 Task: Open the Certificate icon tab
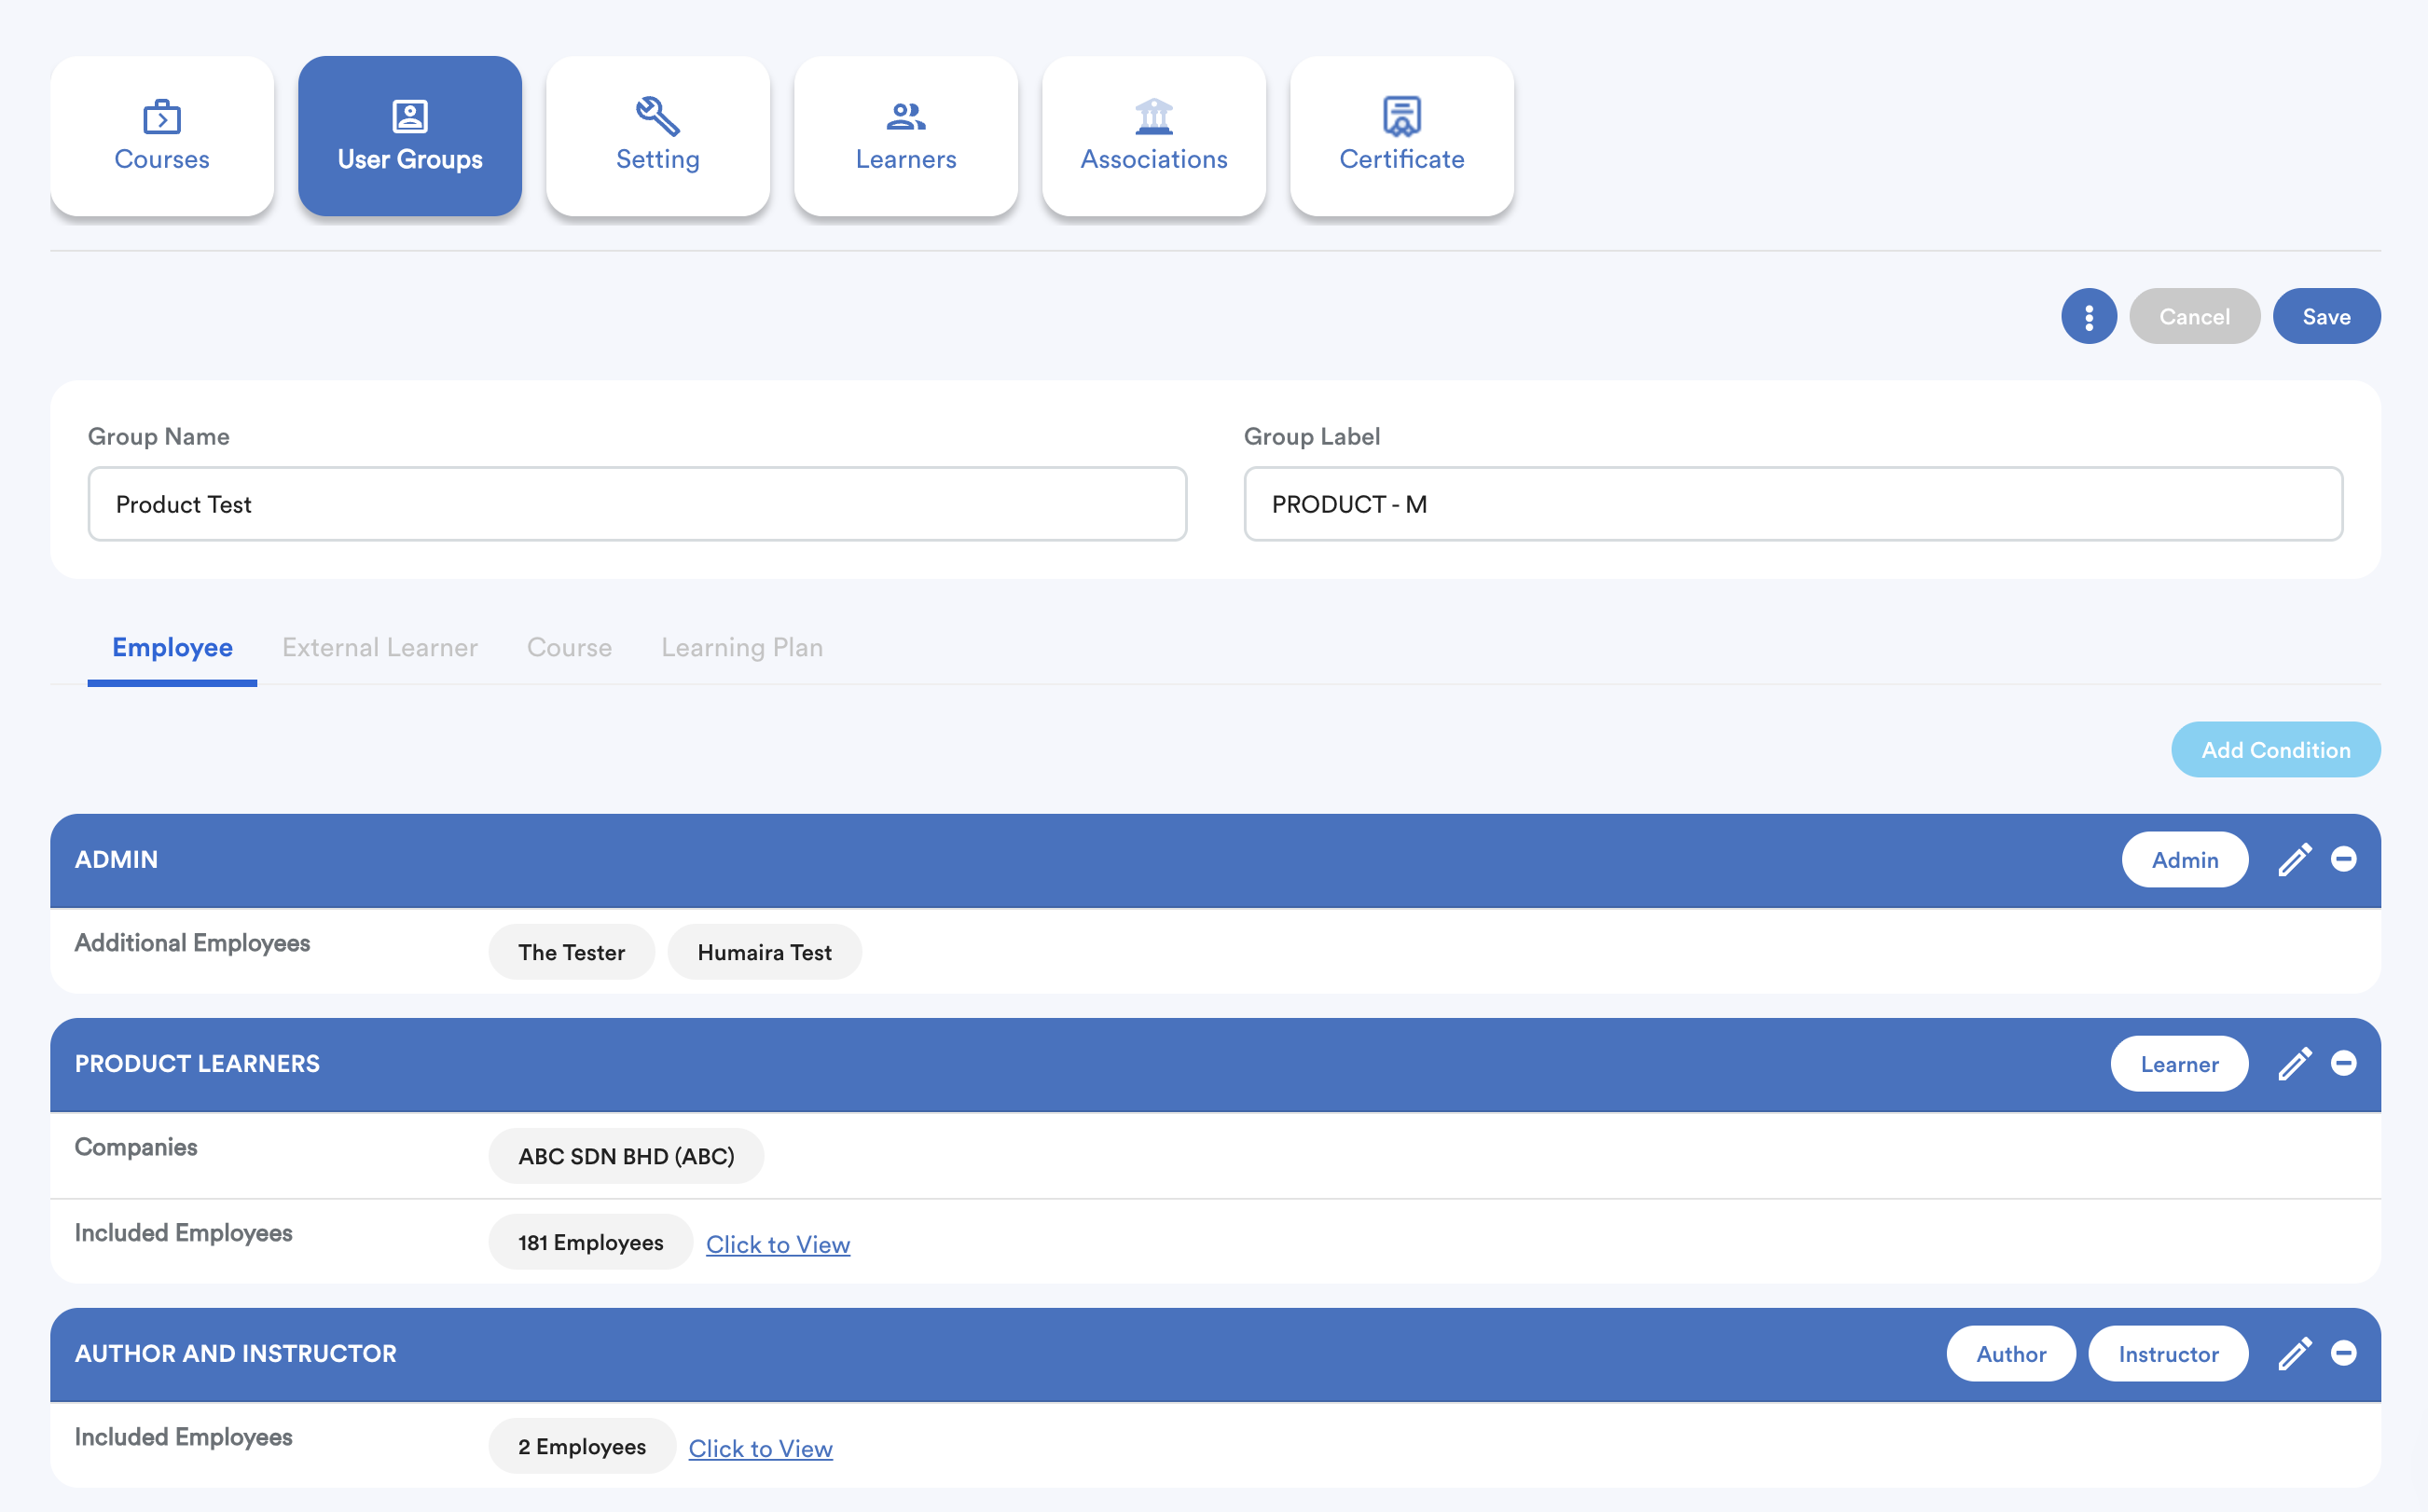click(1401, 136)
